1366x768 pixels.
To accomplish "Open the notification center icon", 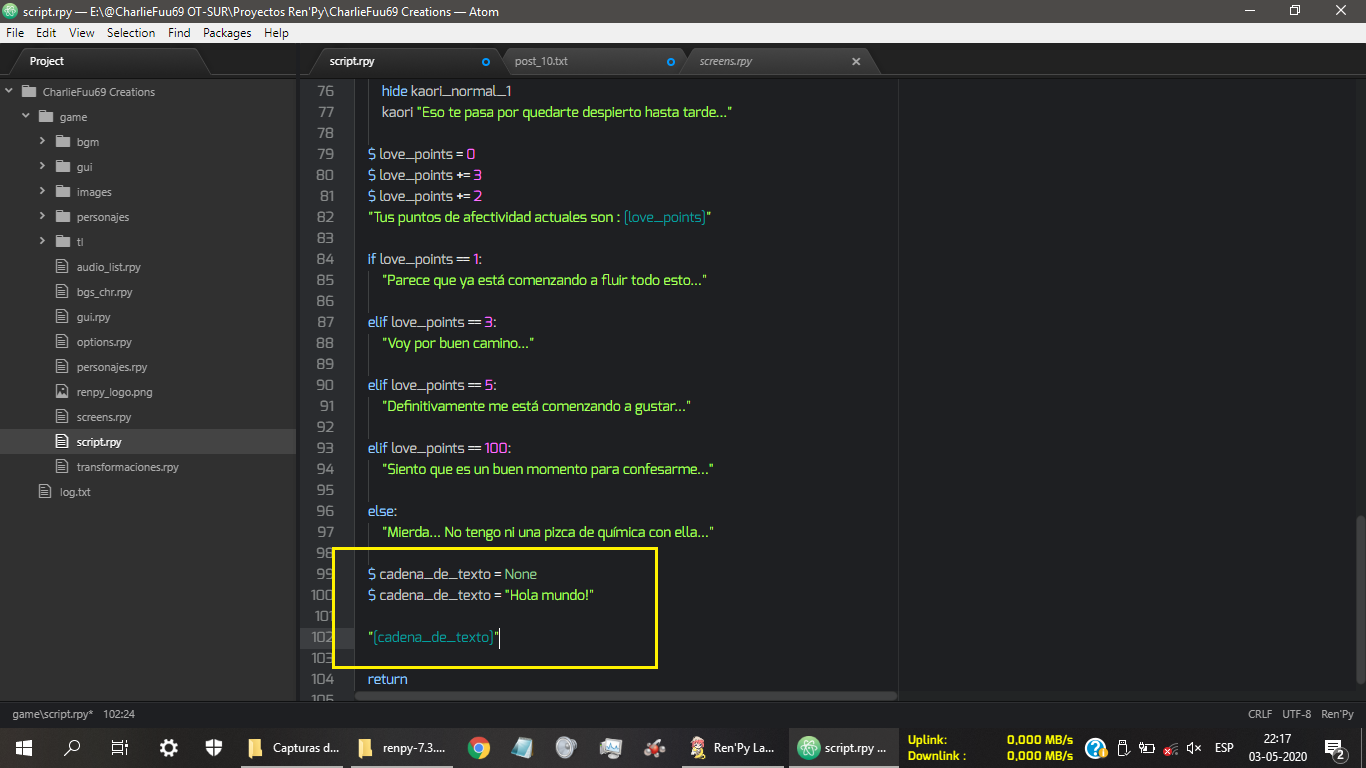I will pyautogui.click(x=1333, y=747).
